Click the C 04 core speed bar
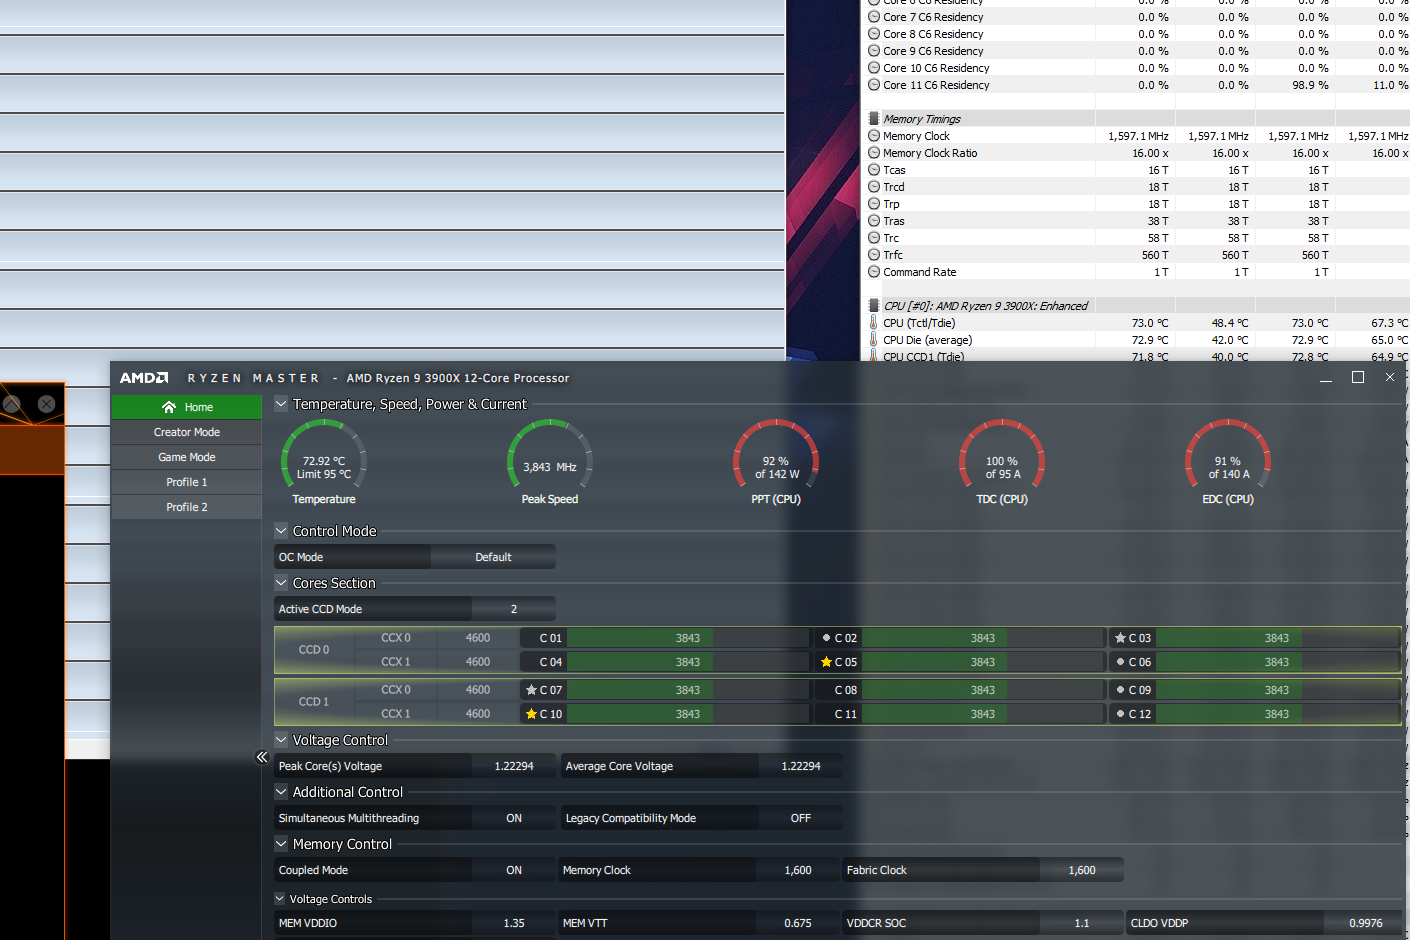 pos(688,662)
